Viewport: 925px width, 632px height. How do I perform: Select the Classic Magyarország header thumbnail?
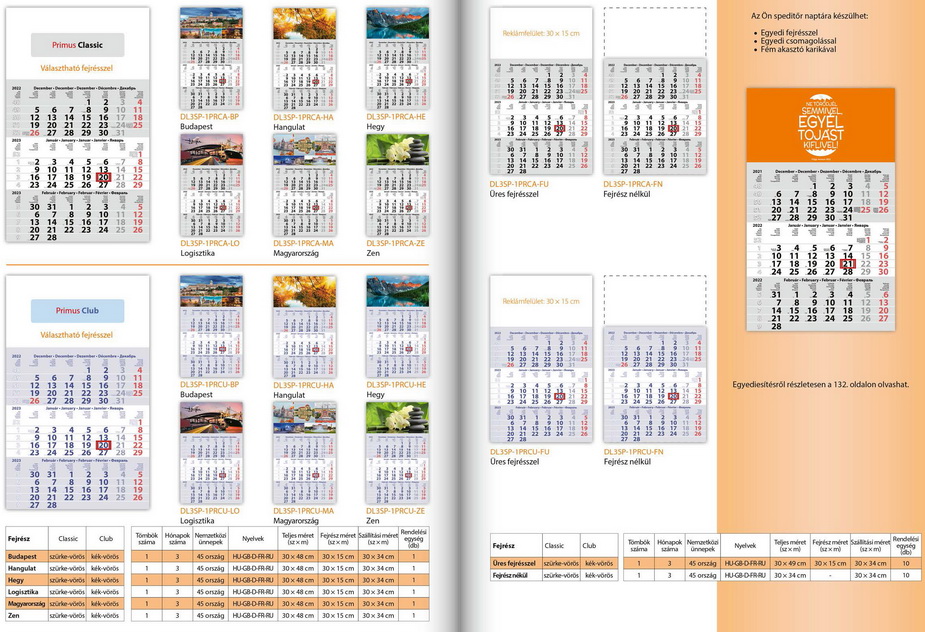click(304, 150)
